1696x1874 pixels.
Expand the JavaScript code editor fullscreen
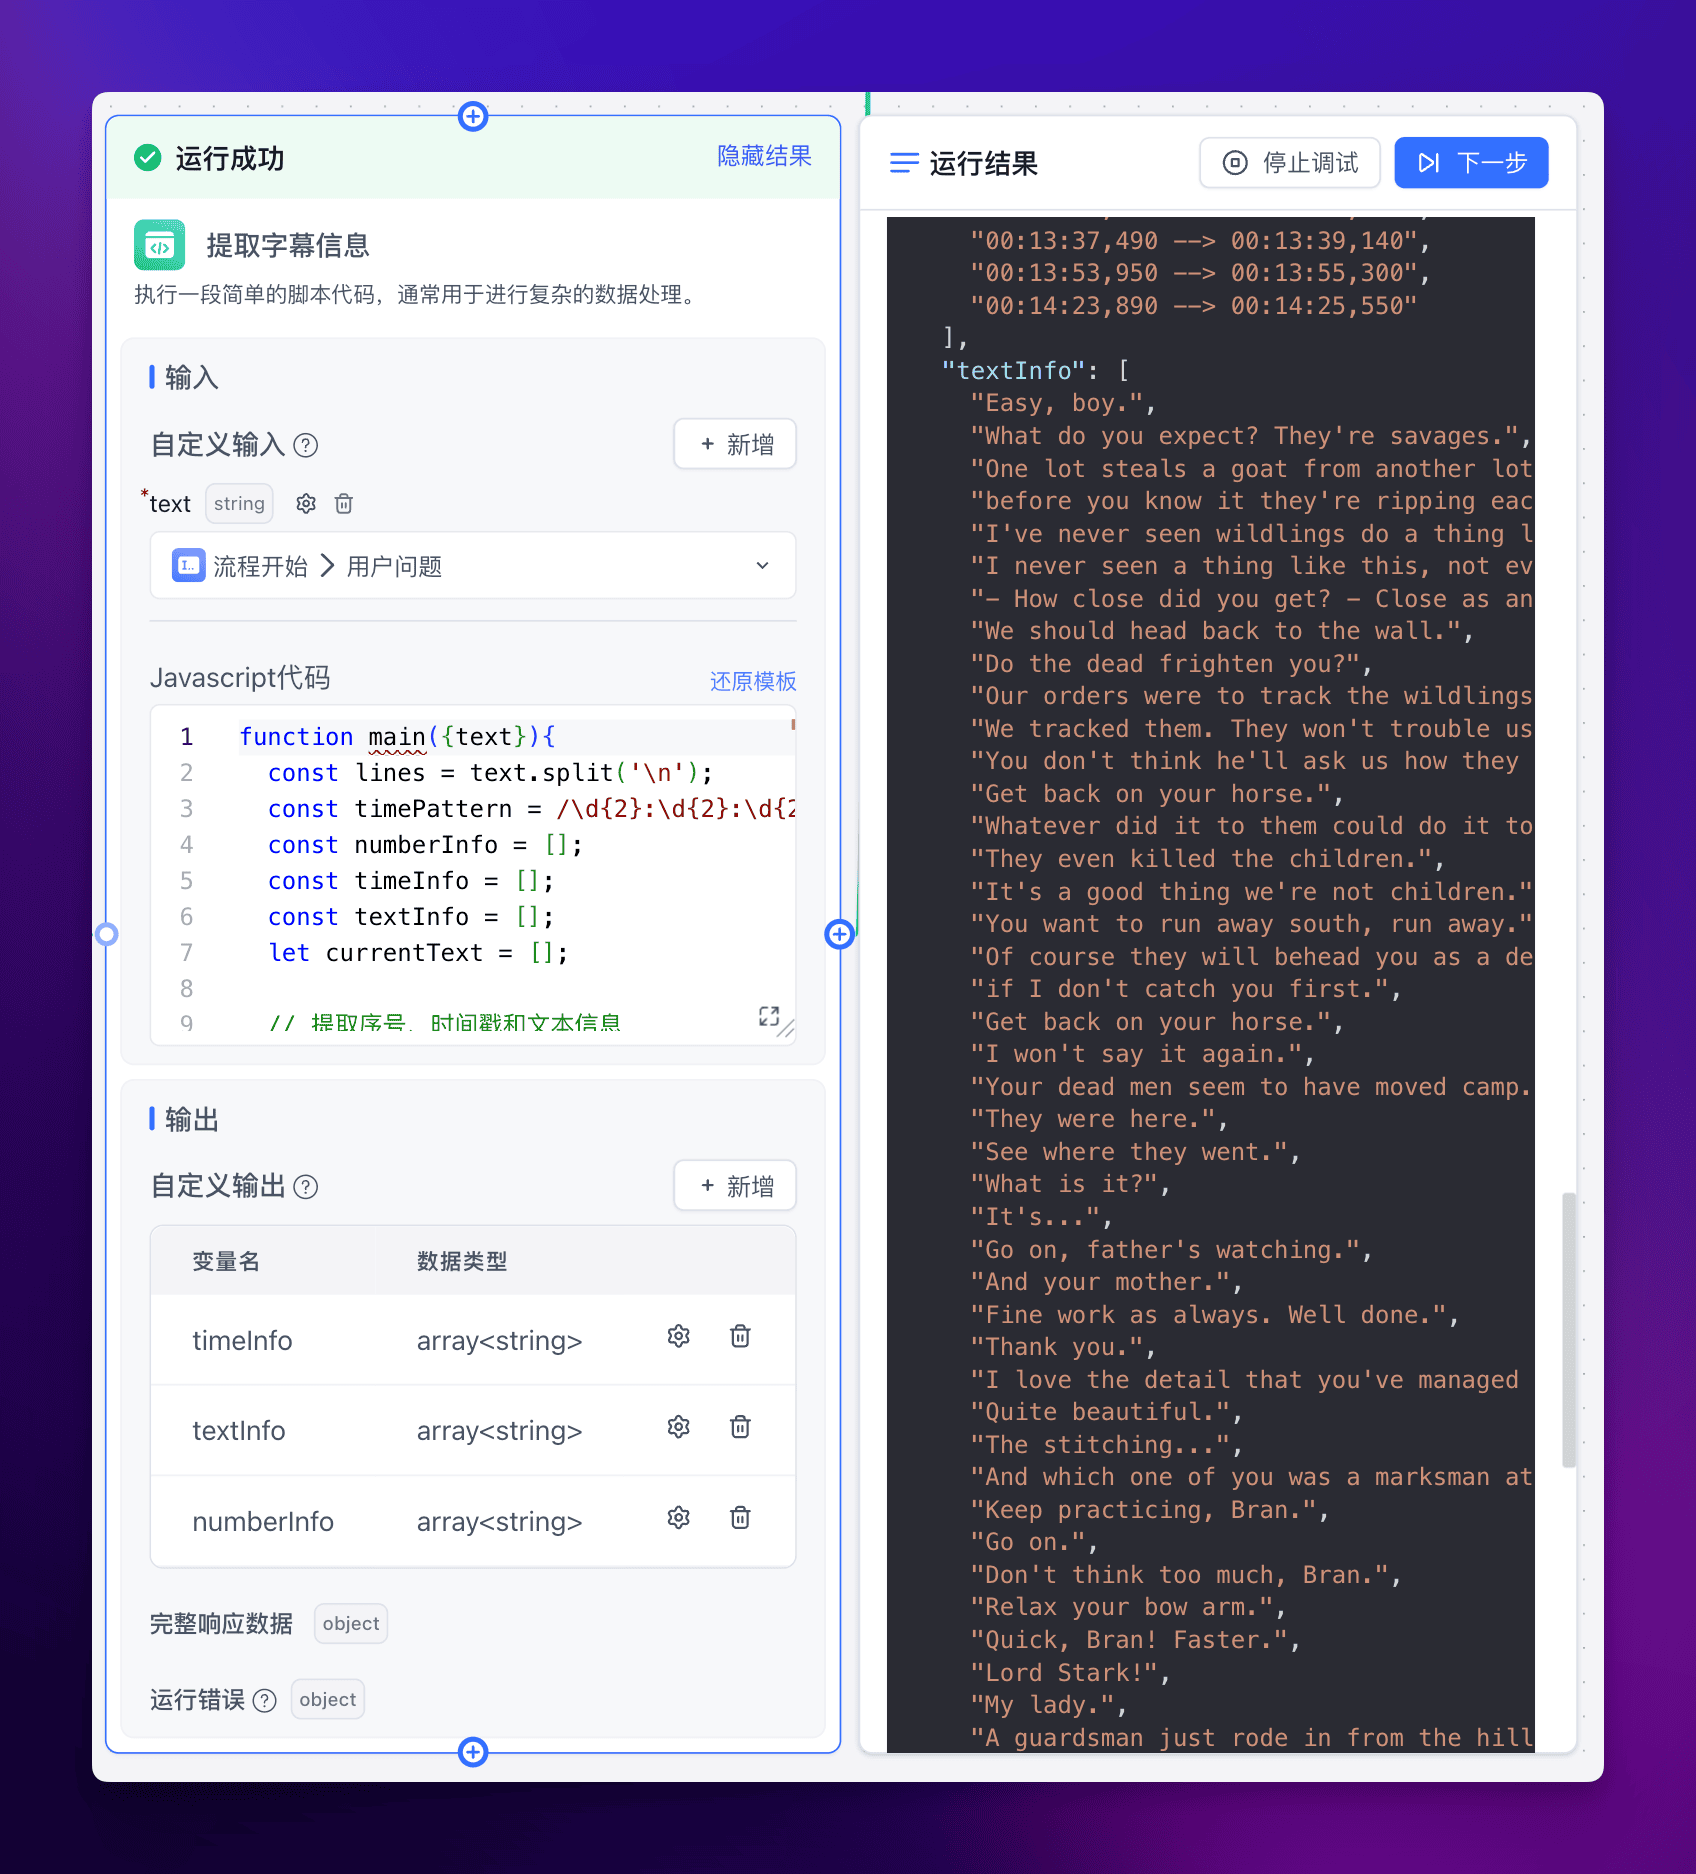pyautogui.click(x=768, y=1017)
